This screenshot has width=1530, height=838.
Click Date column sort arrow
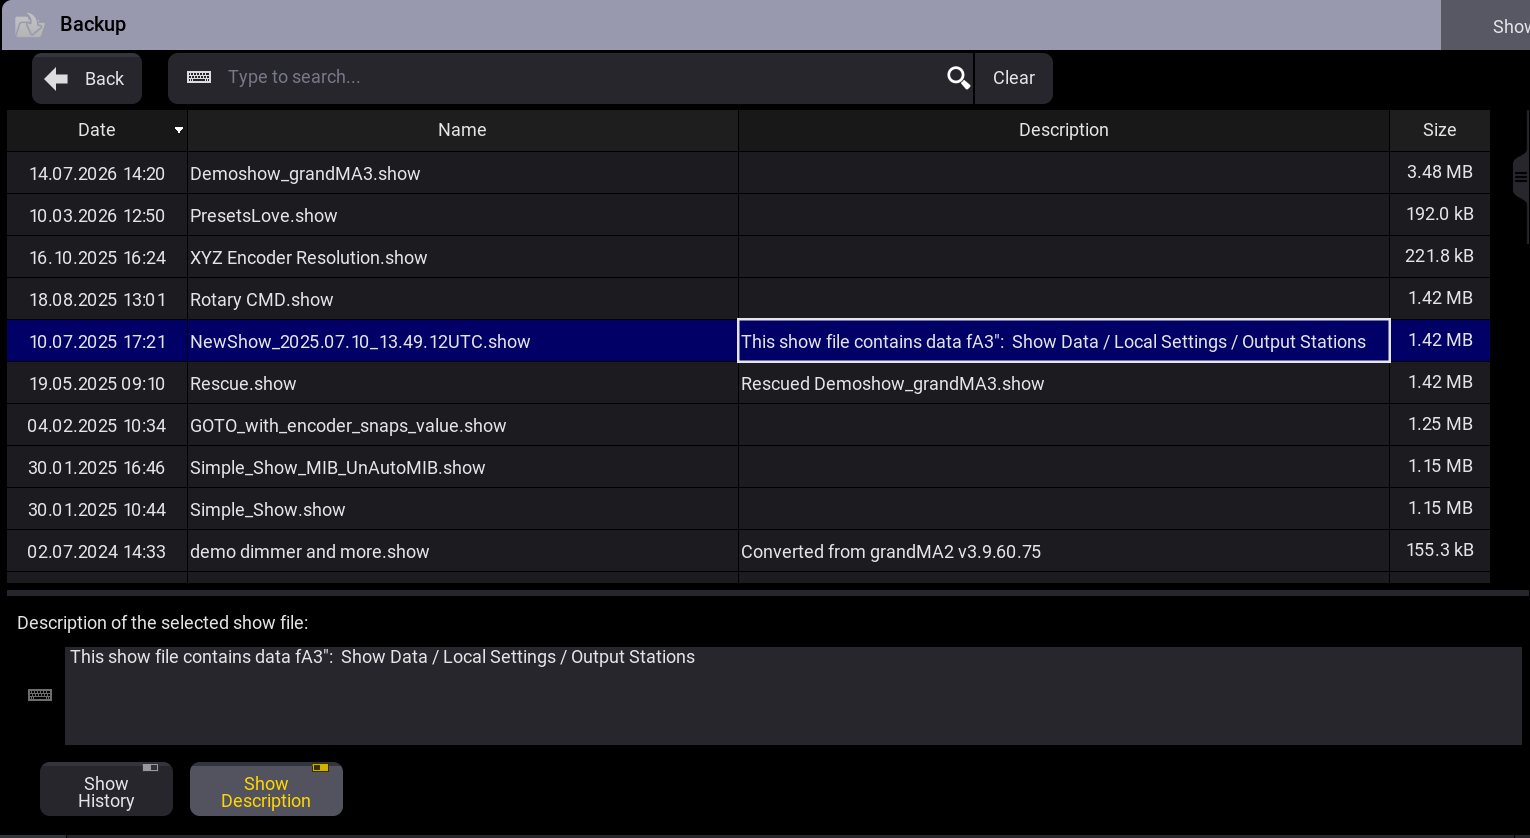click(x=179, y=130)
